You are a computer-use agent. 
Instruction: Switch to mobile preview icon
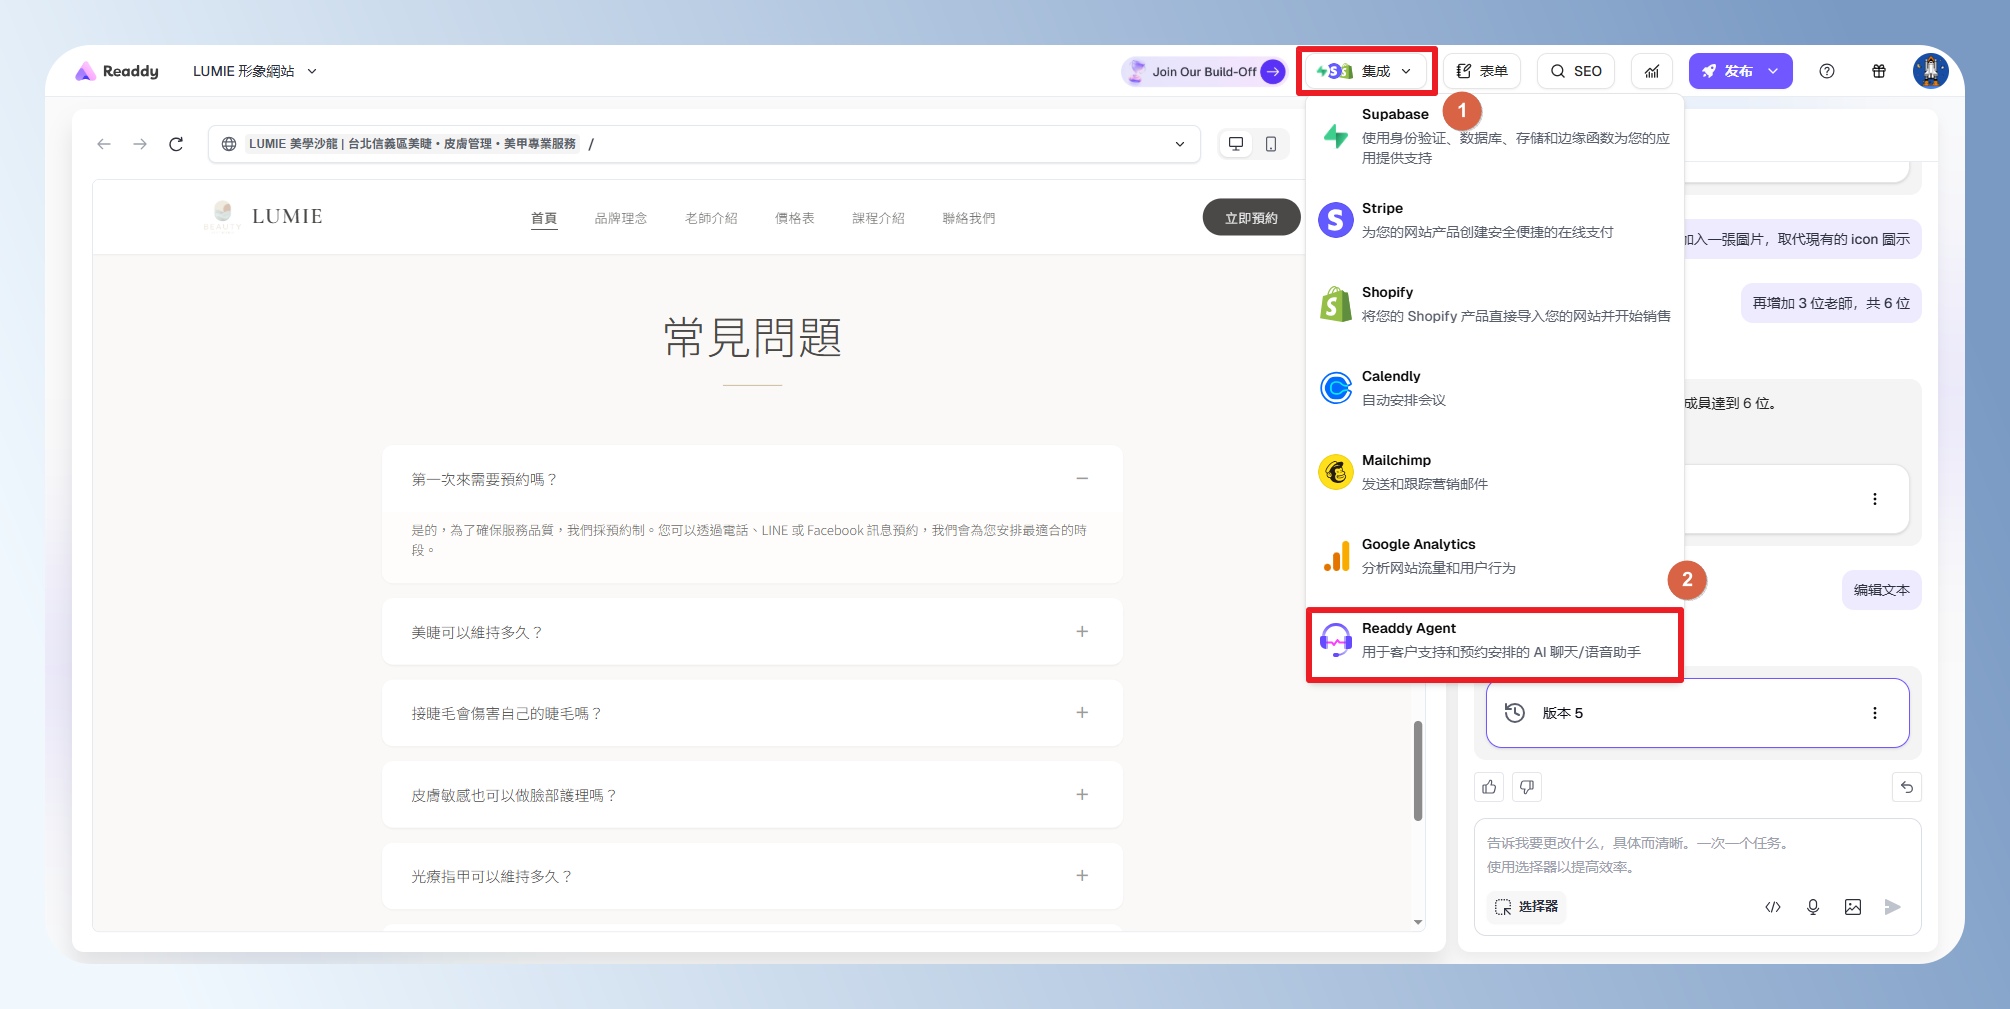click(x=1271, y=144)
